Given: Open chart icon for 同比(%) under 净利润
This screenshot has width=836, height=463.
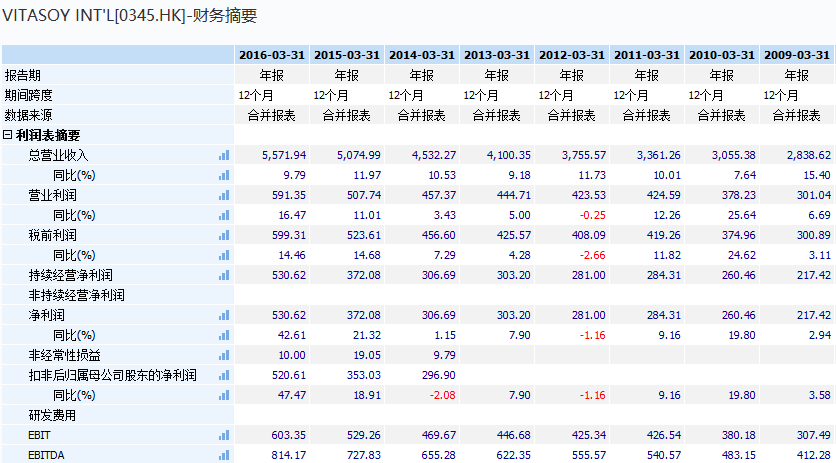Looking at the screenshot, I should (x=224, y=335).
